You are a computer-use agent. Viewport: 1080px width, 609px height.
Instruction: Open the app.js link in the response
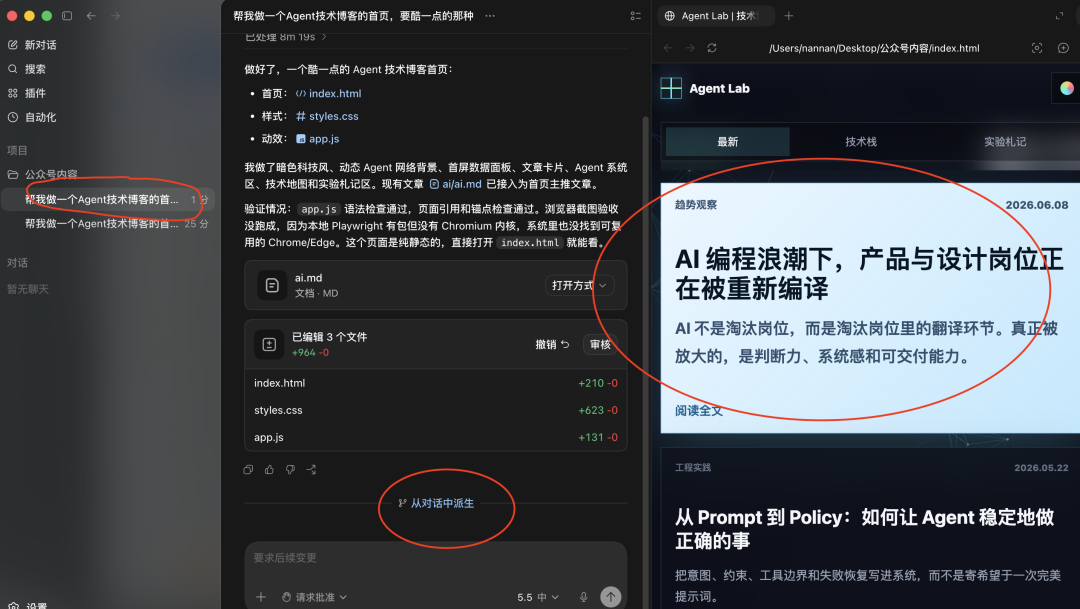click(x=318, y=138)
